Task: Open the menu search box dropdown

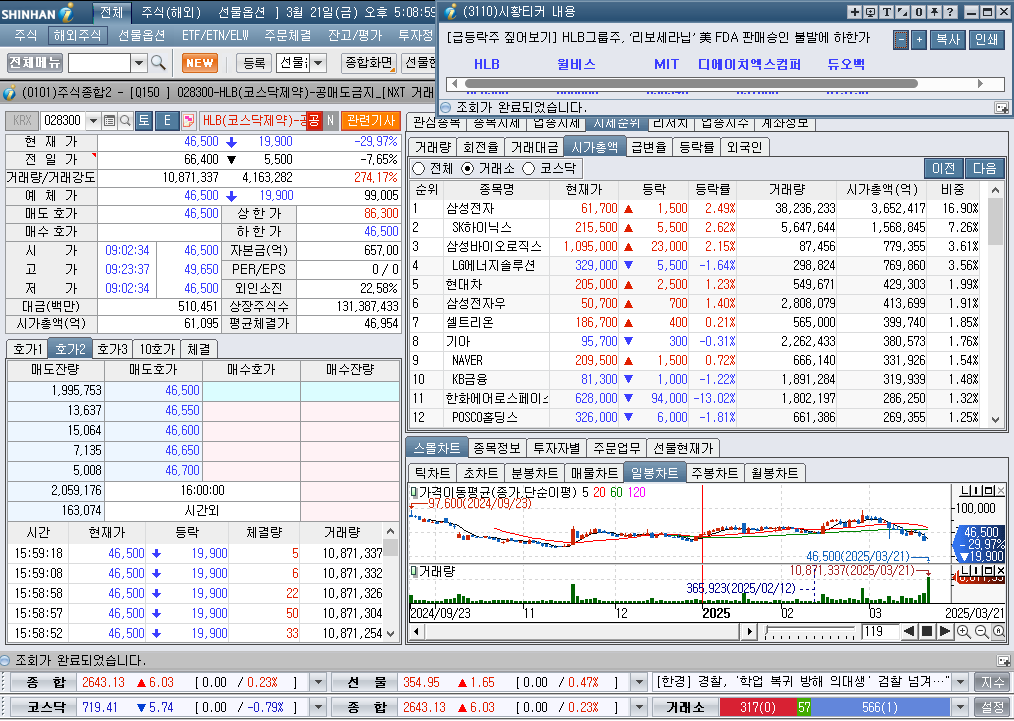Action: 138,63
